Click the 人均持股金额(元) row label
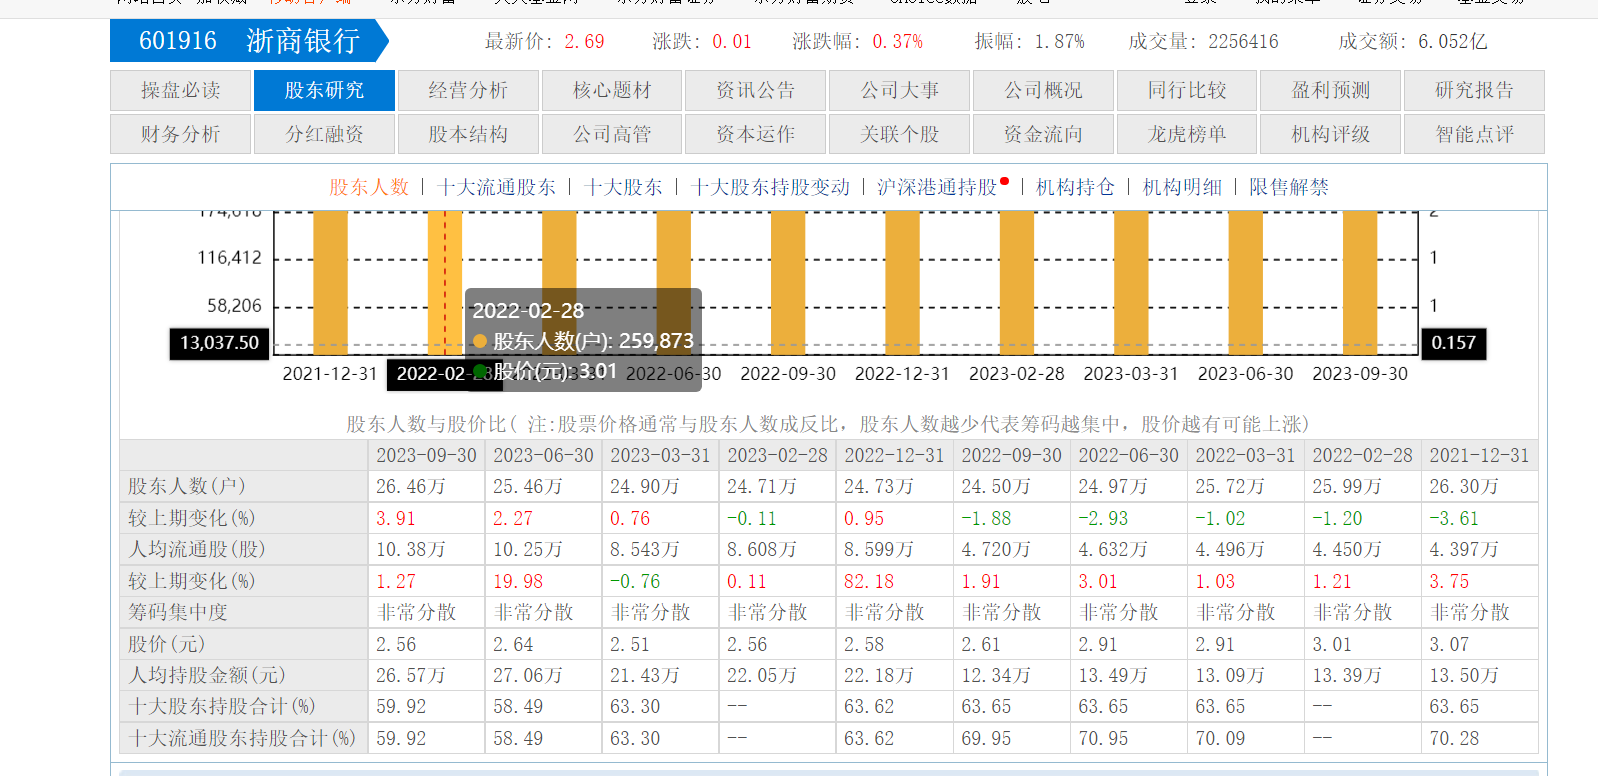The width and height of the screenshot is (1598, 776). [x=207, y=675]
